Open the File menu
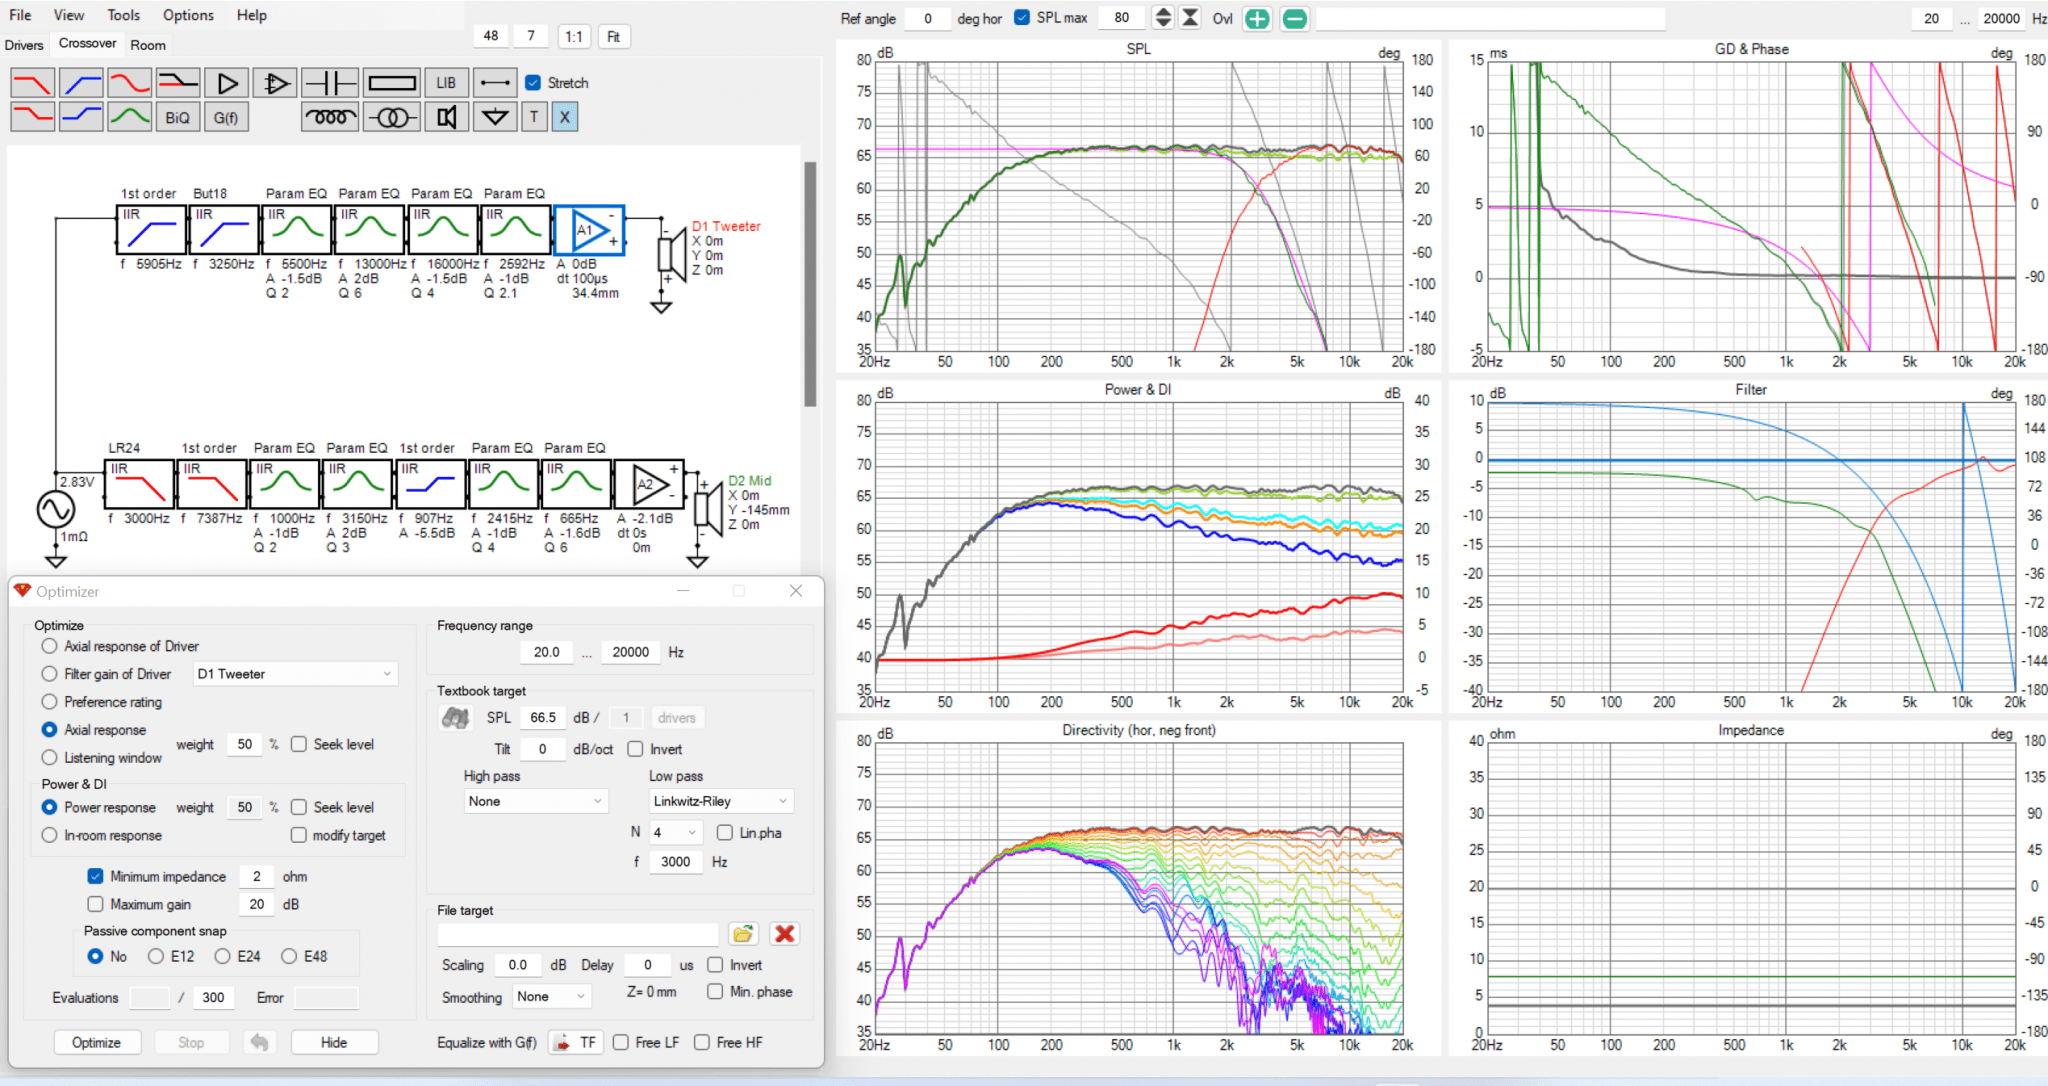The image size is (2048, 1086). (x=20, y=15)
